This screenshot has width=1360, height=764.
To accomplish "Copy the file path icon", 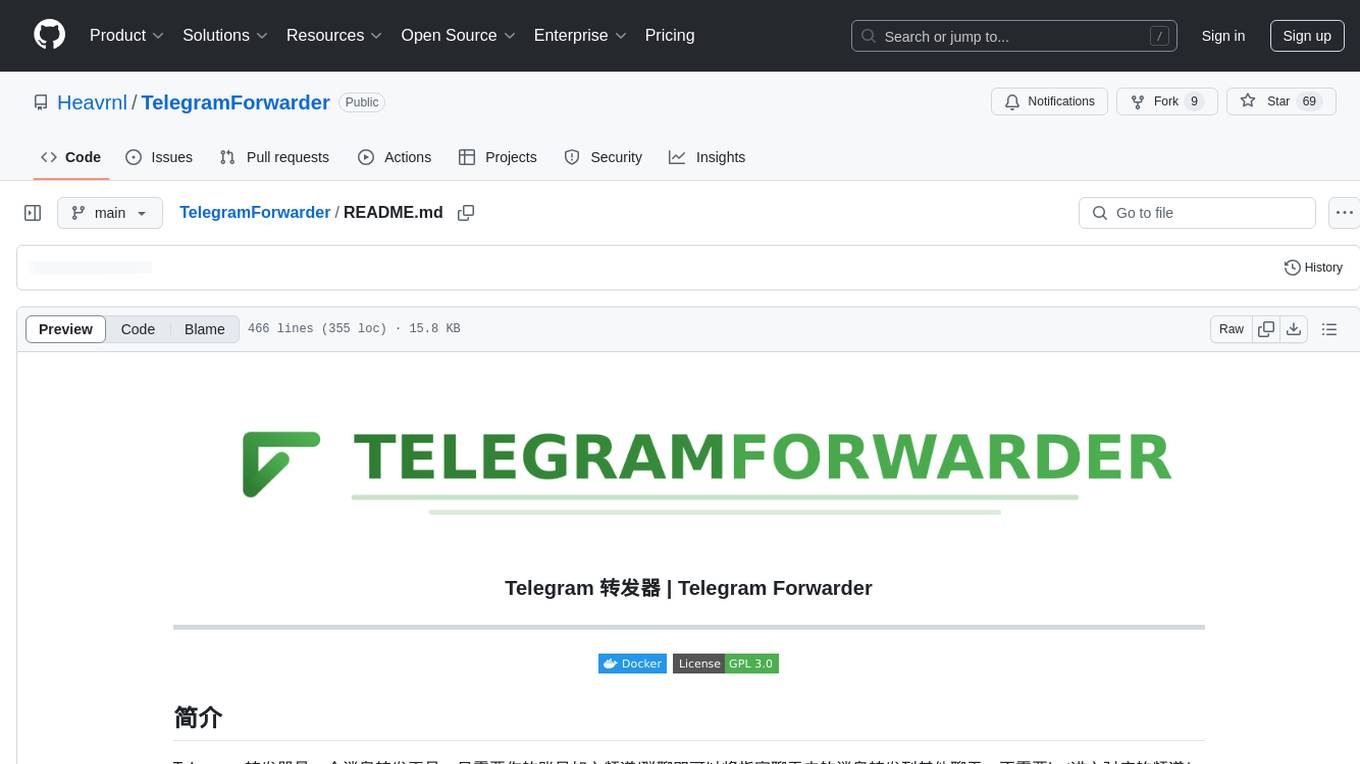I will click(x=465, y=213).
